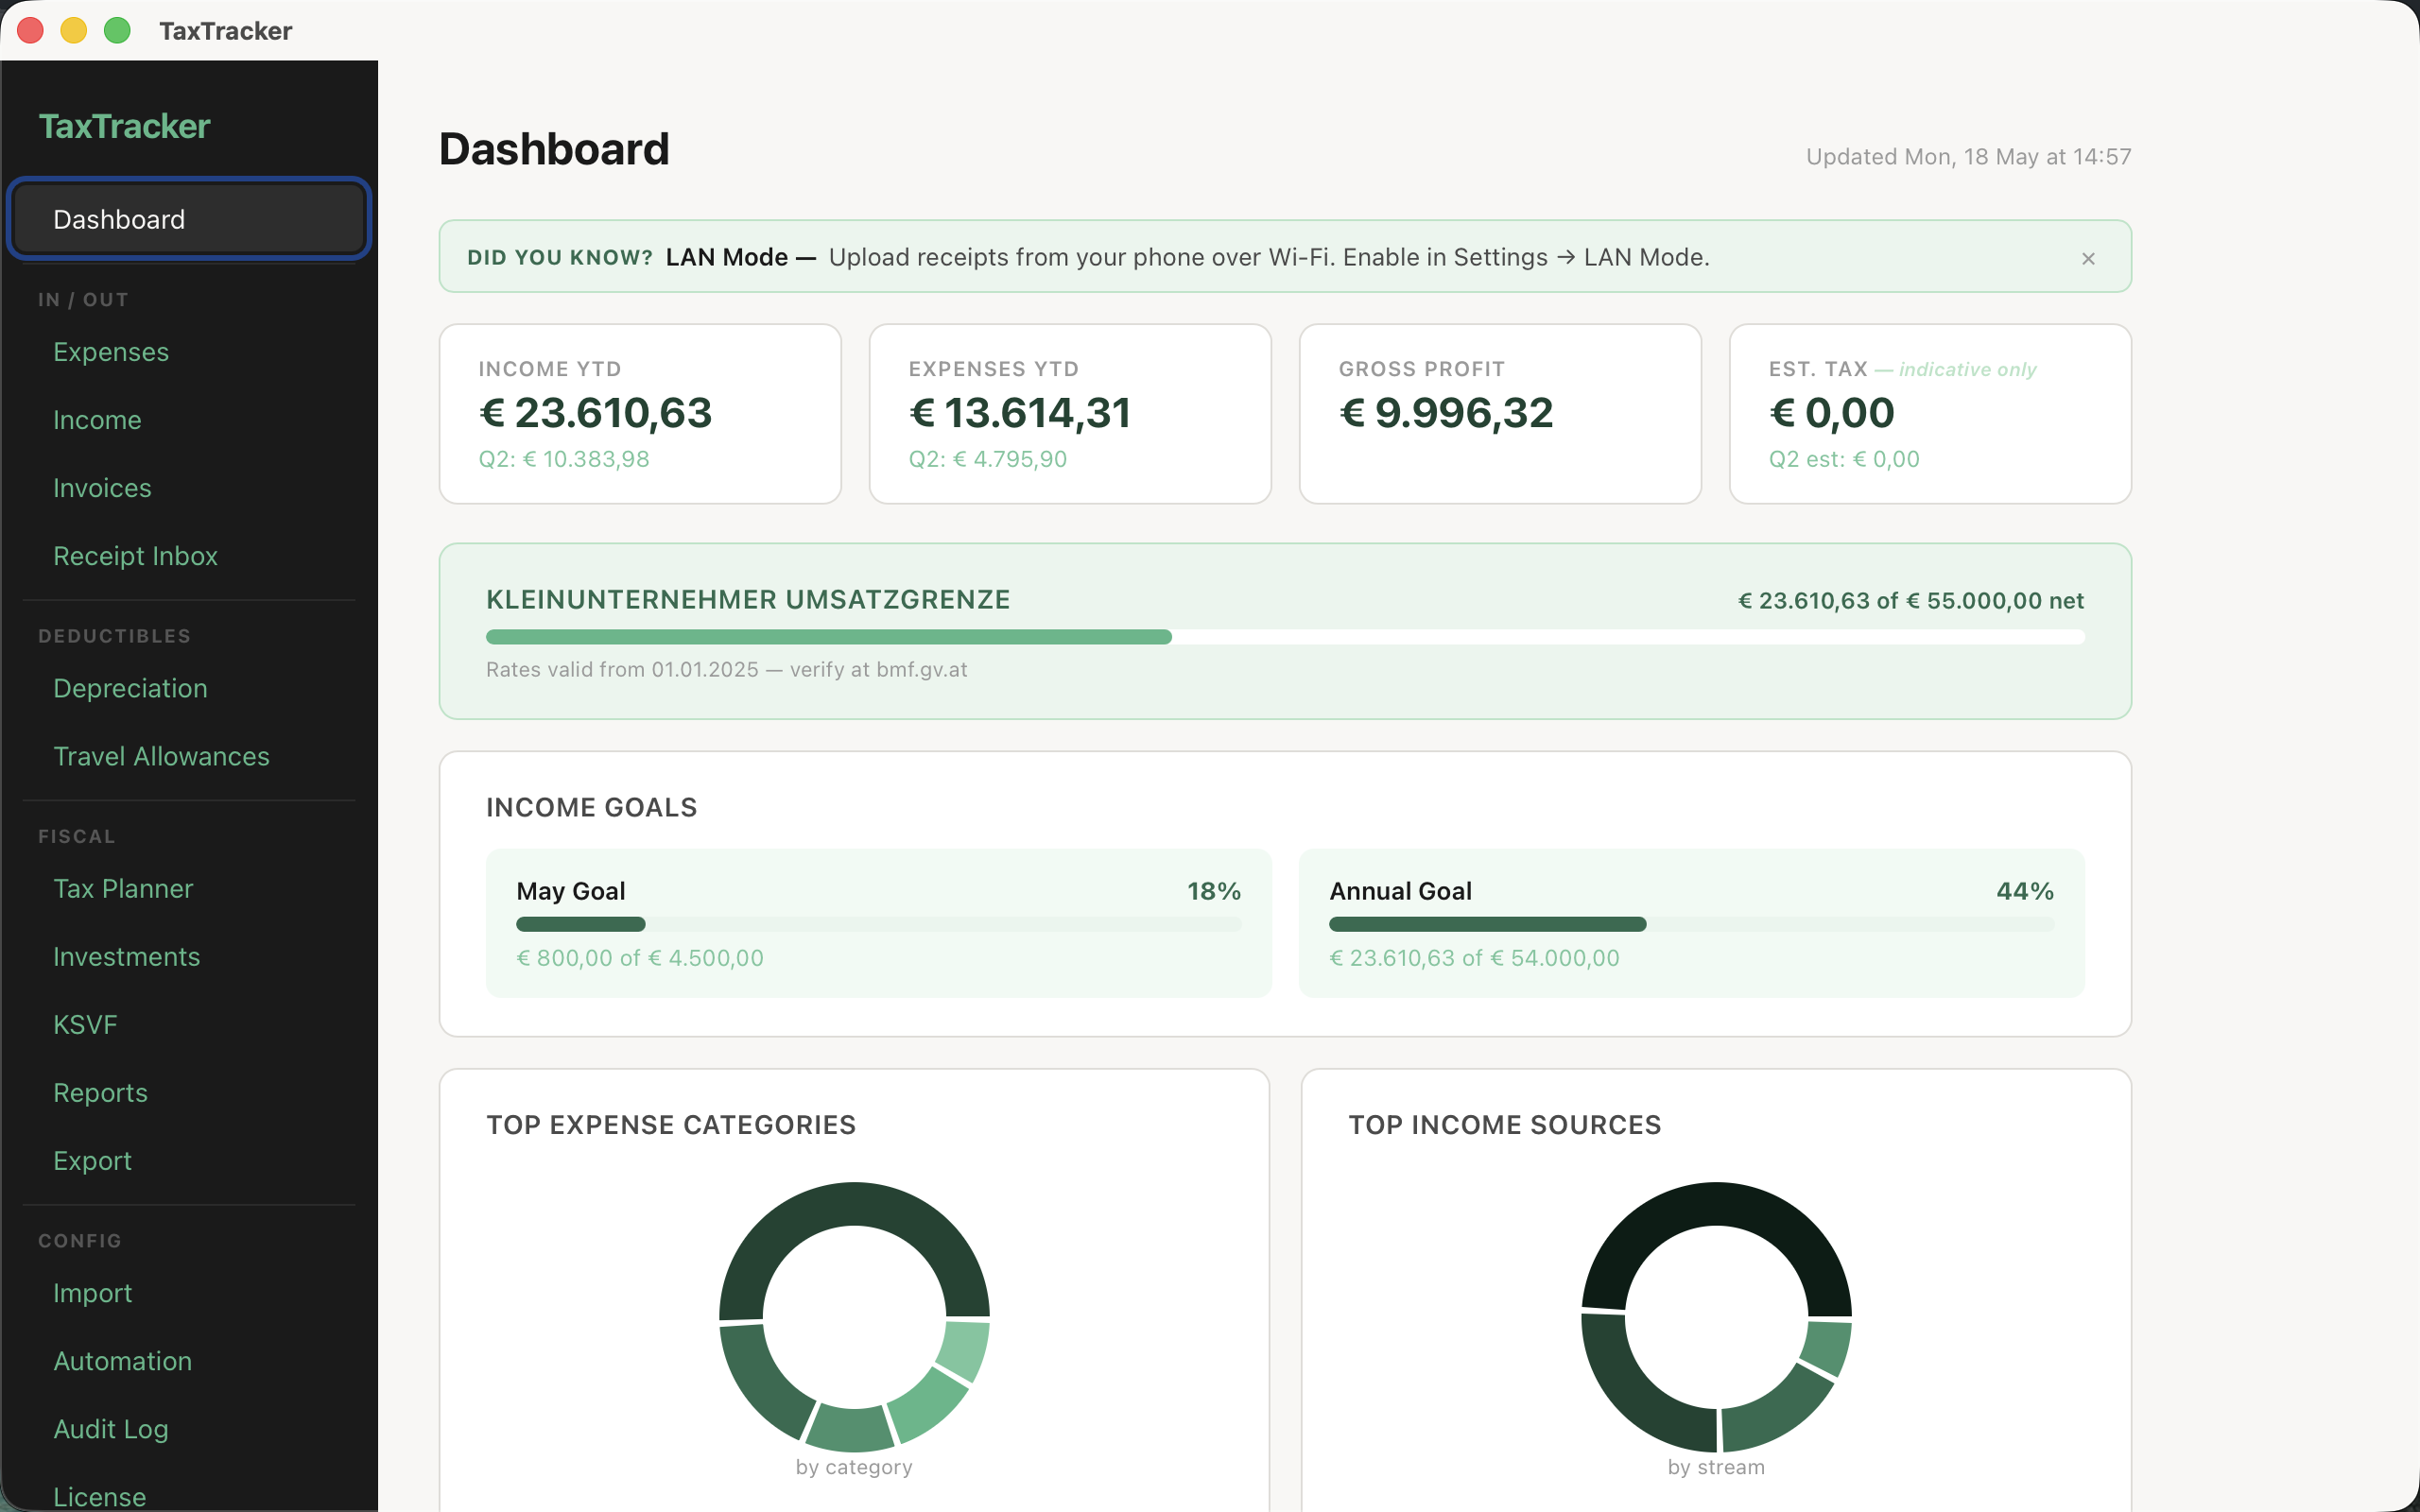Select the KSVF sidebar entry
2420x1512 pixels.
85,1025
